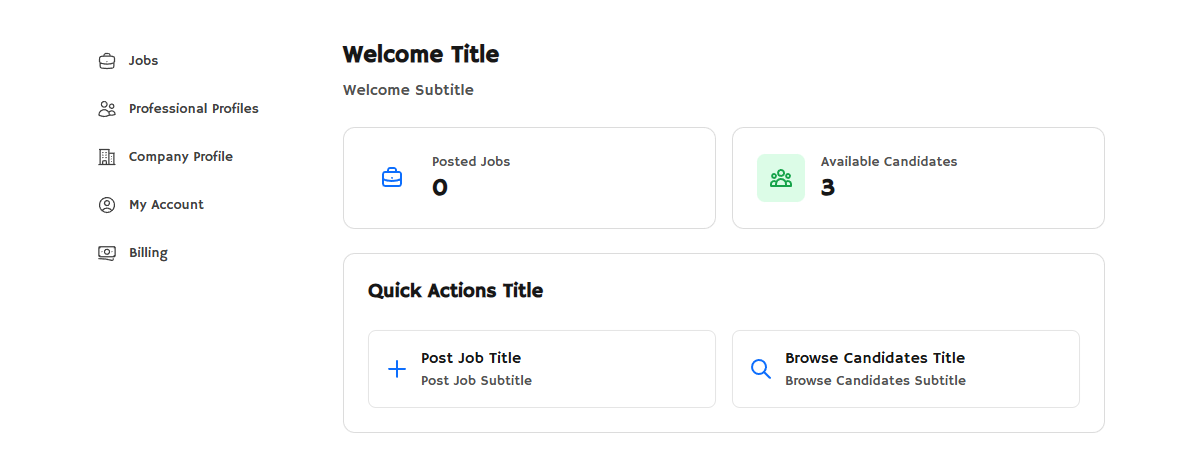Click the green candidates group icon
This screenshot has height=468, width=1181.
tap(781, 178)
